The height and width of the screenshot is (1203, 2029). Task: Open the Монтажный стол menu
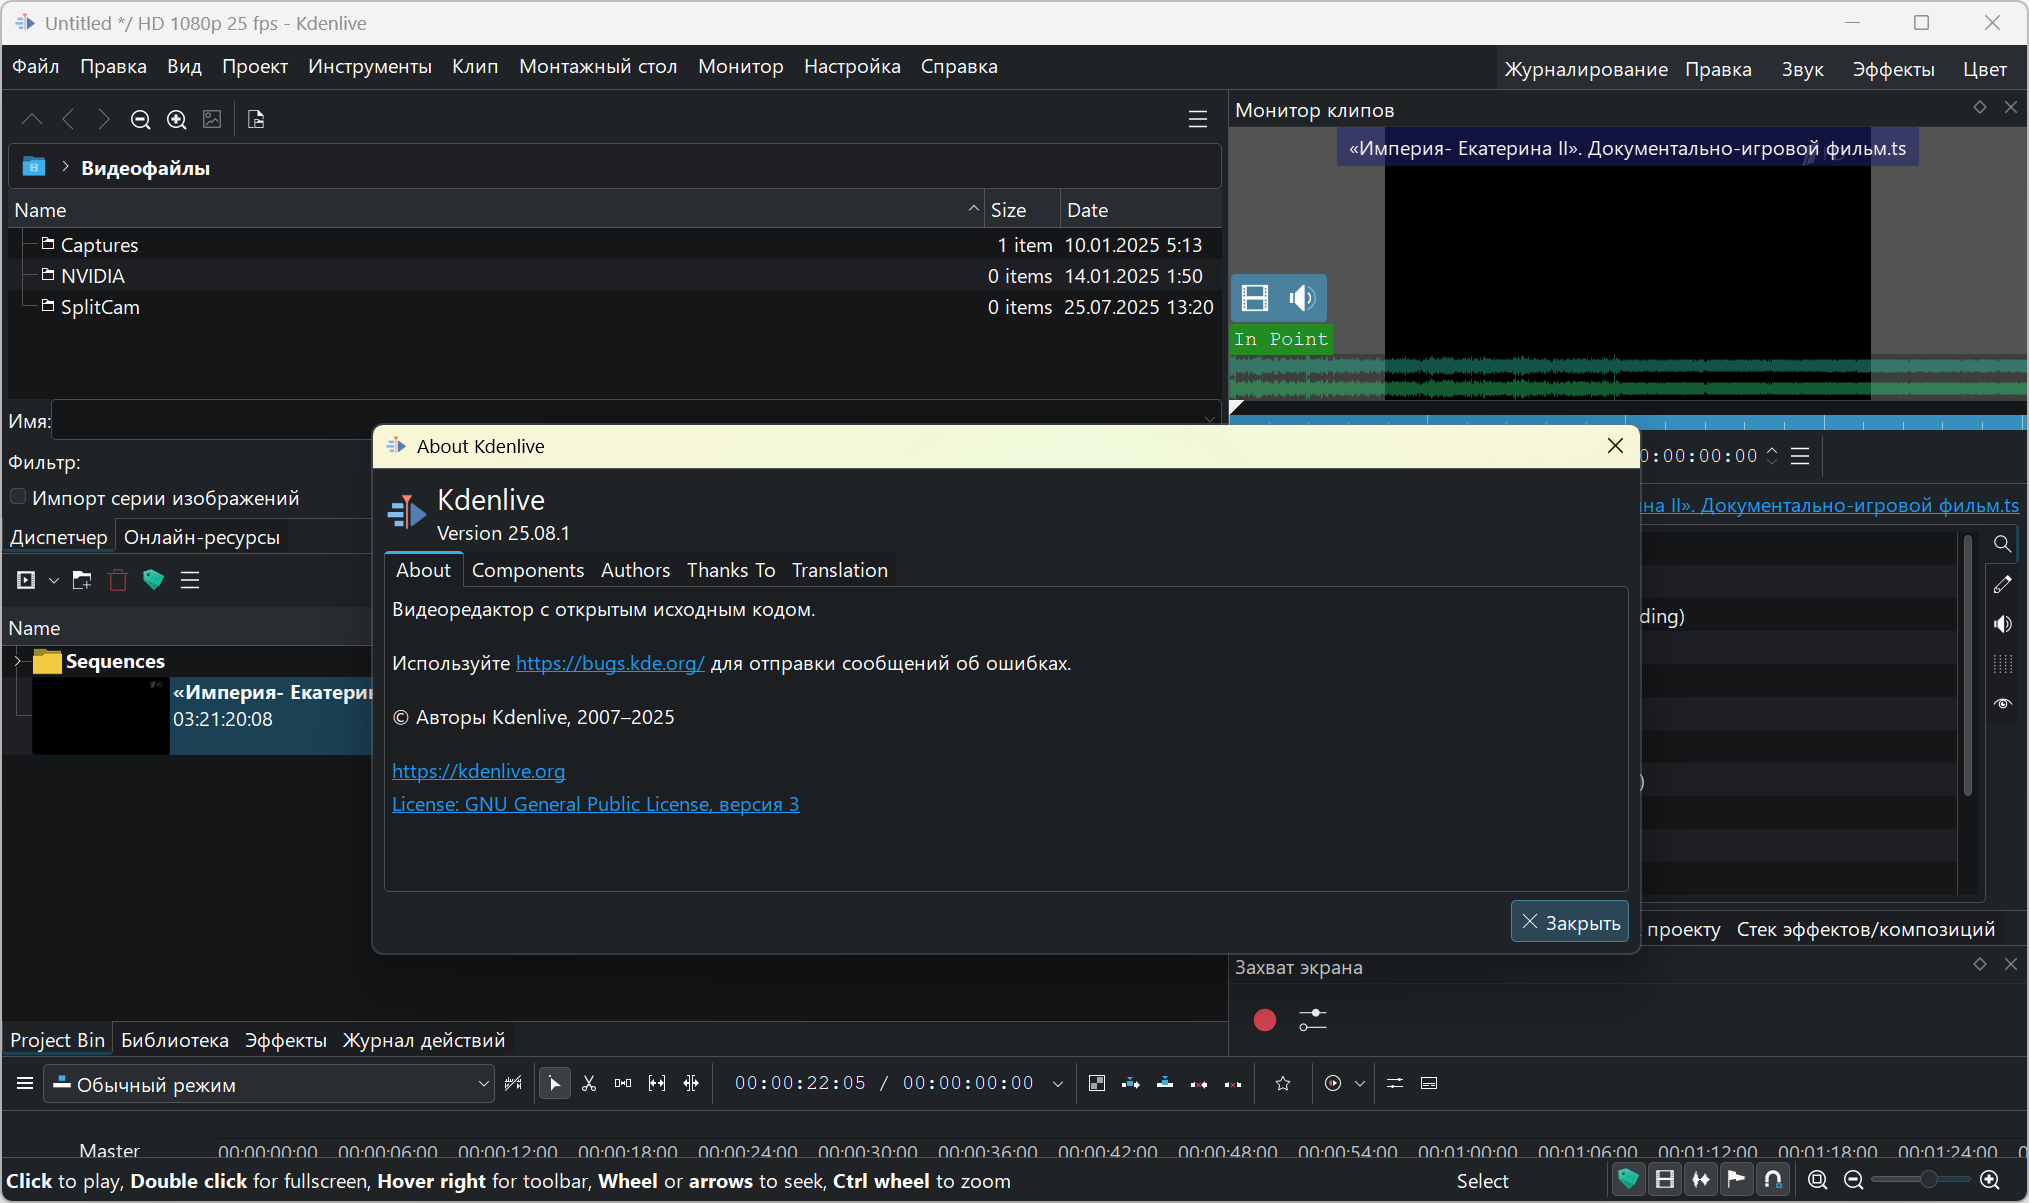(597, 67)
